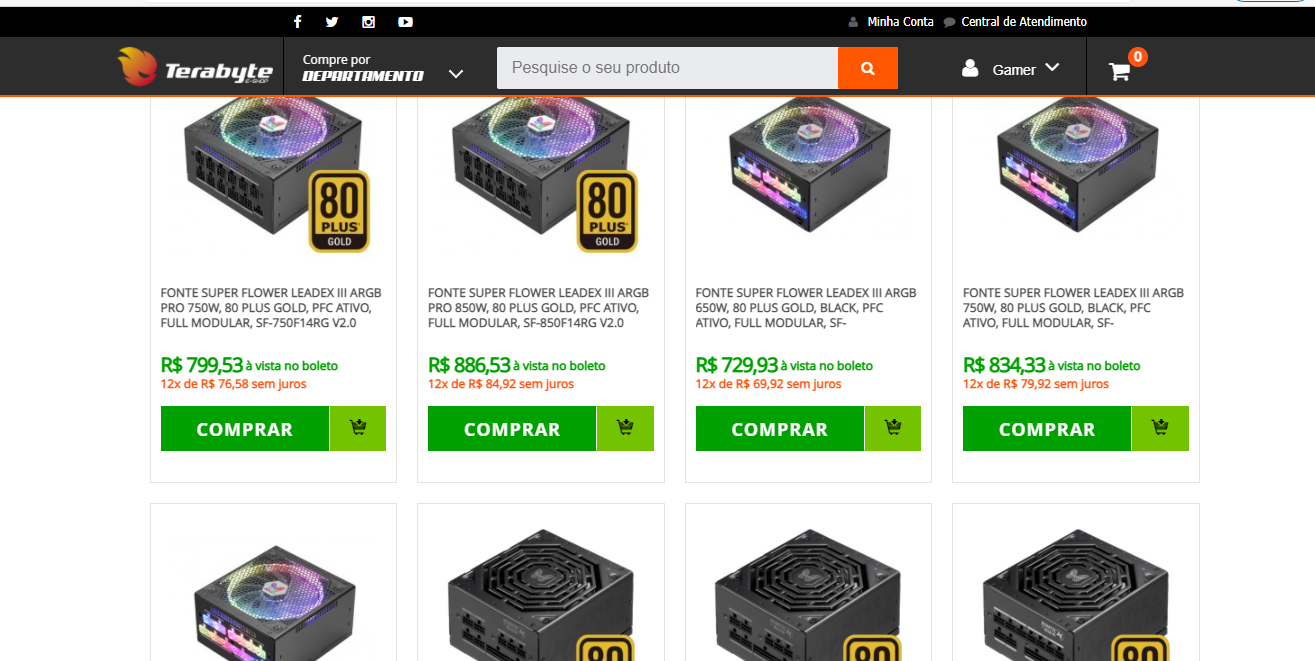Screen dimensions: 1315x661
Task: Go to Terabyte logo homepage
Action: 195,68
